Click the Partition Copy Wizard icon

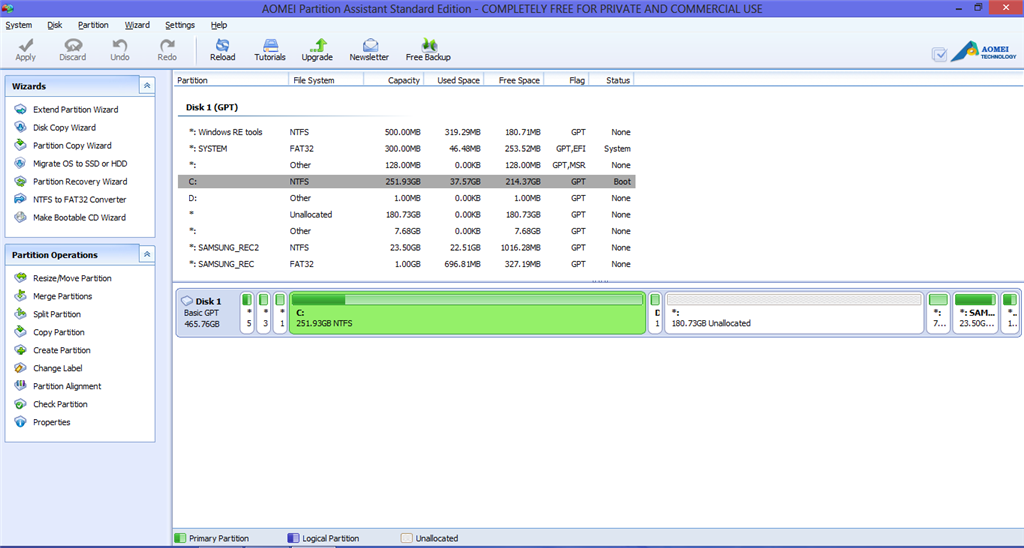coord(21,145)
